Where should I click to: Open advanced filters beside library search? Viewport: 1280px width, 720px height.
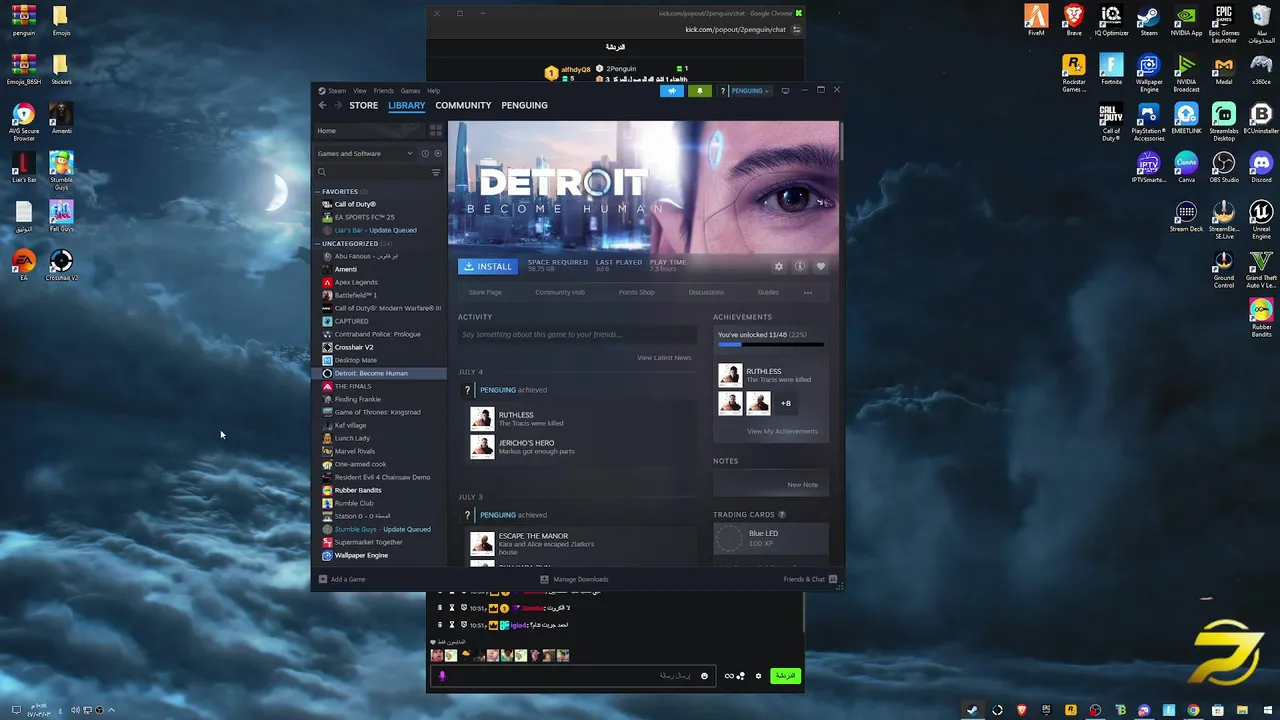click(x=436, y=172)
